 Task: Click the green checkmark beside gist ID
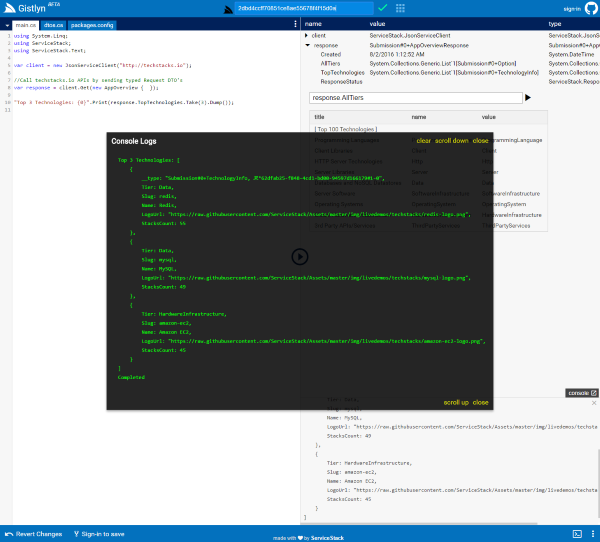[x=383, y=8]
